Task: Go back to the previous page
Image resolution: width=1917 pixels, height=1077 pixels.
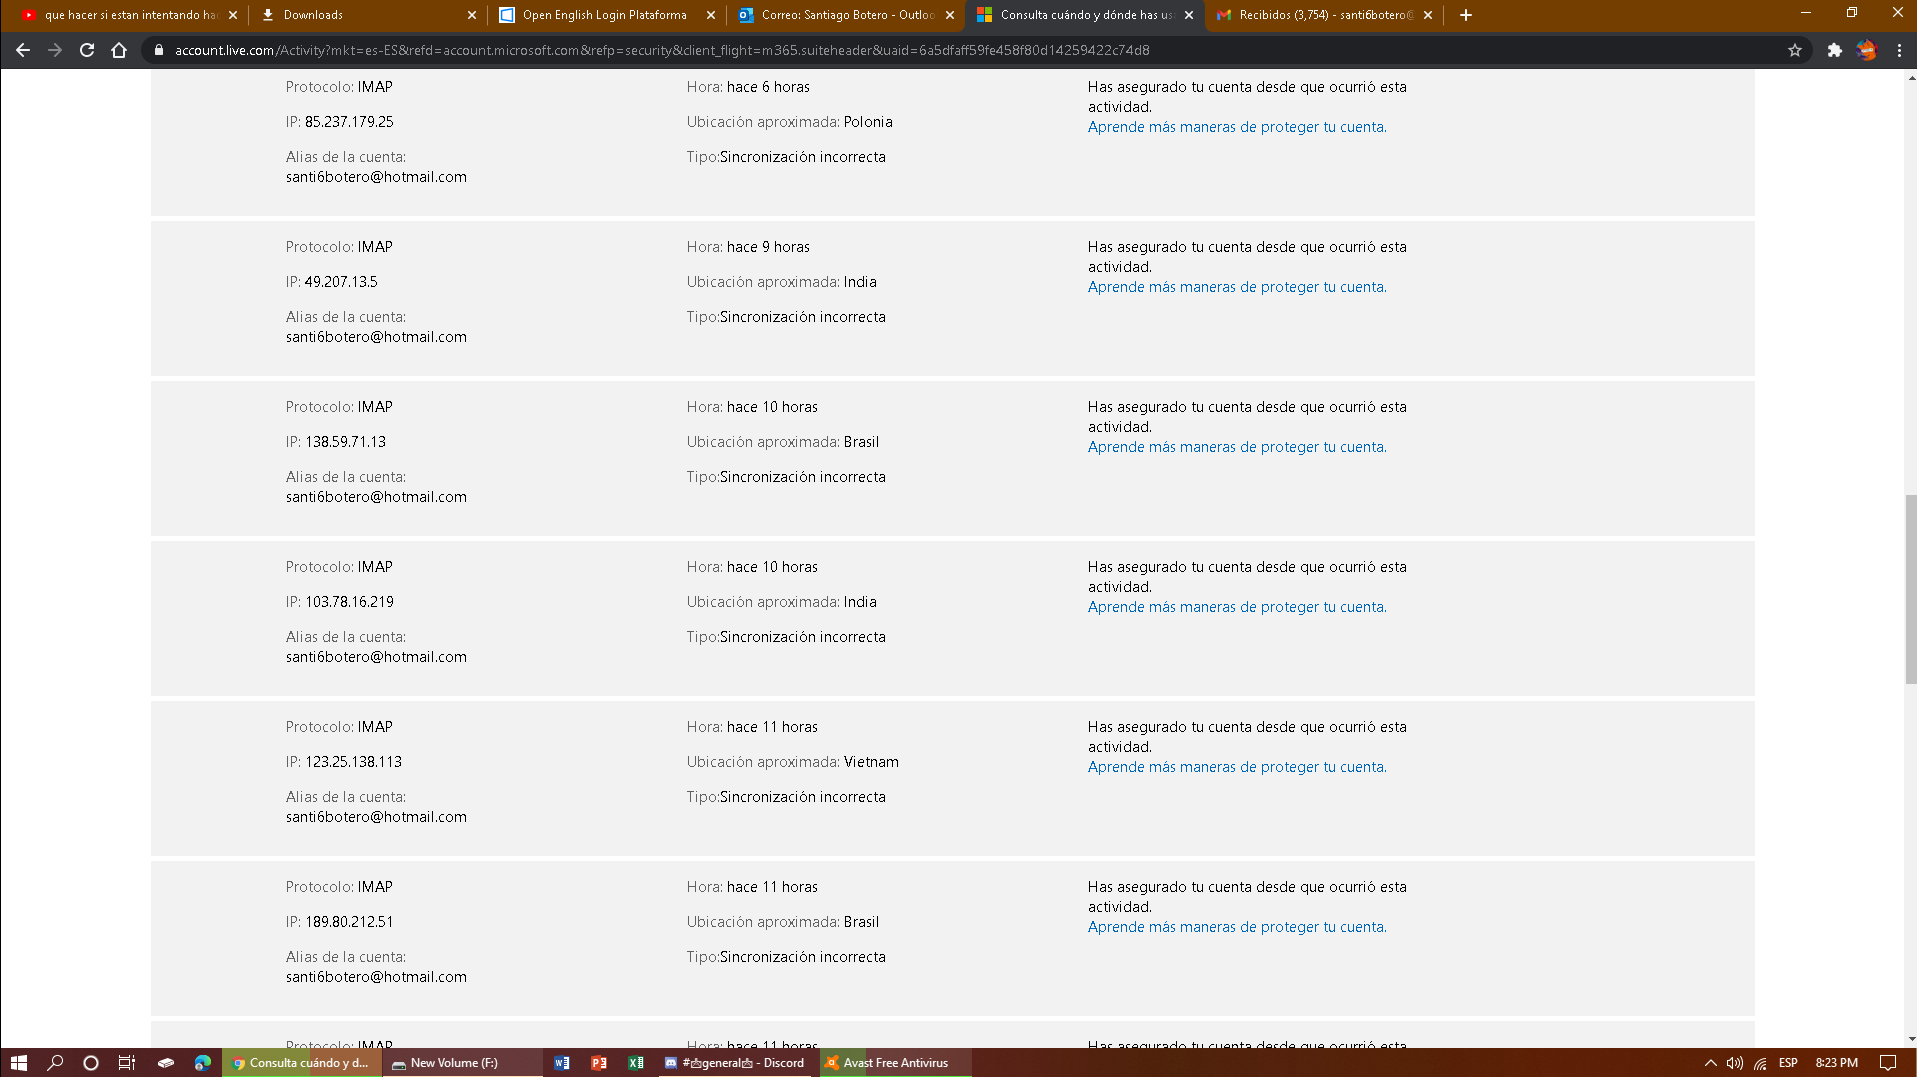Action: click(x=22, y=50)
